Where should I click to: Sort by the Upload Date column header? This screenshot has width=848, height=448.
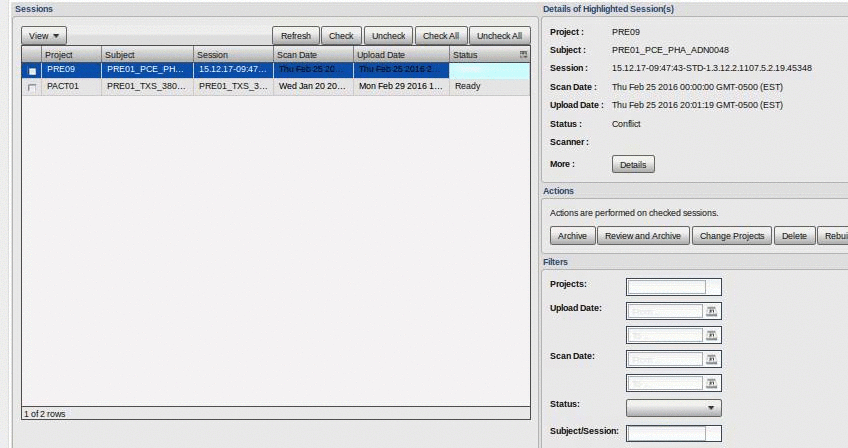click(x=401, y=55)
